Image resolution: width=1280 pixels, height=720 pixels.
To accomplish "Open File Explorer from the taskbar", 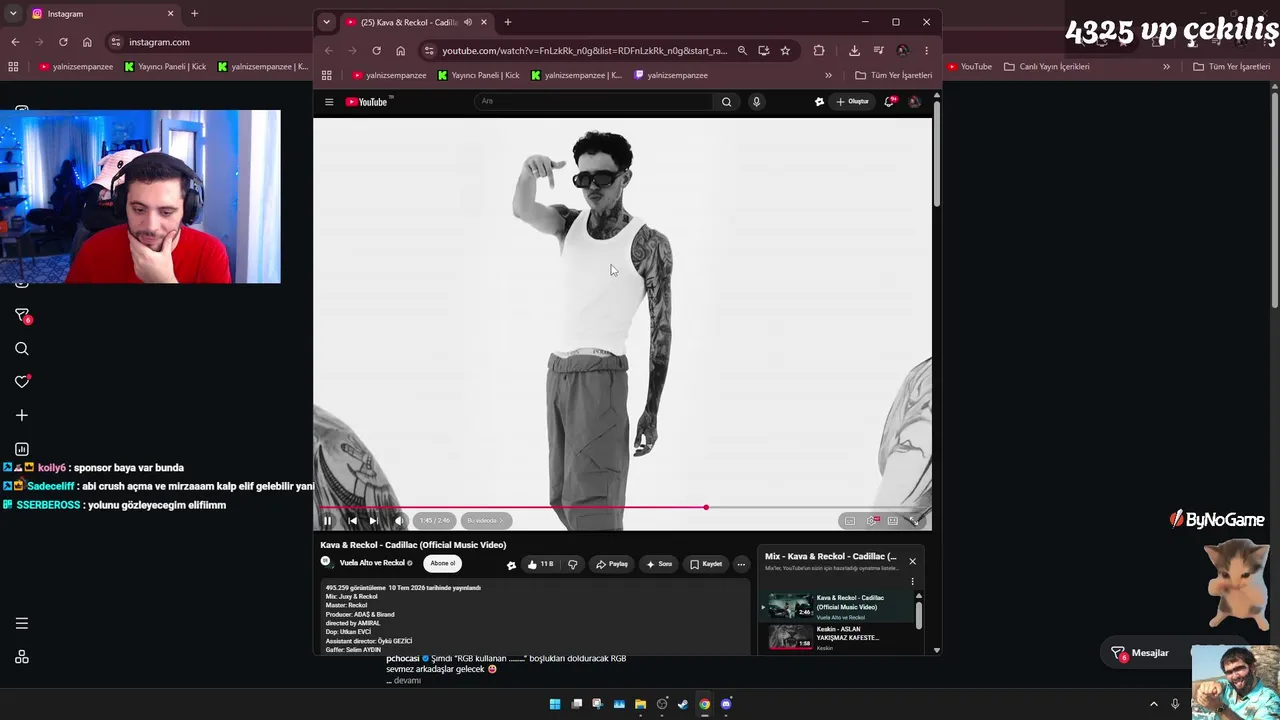I will [640, 704].
